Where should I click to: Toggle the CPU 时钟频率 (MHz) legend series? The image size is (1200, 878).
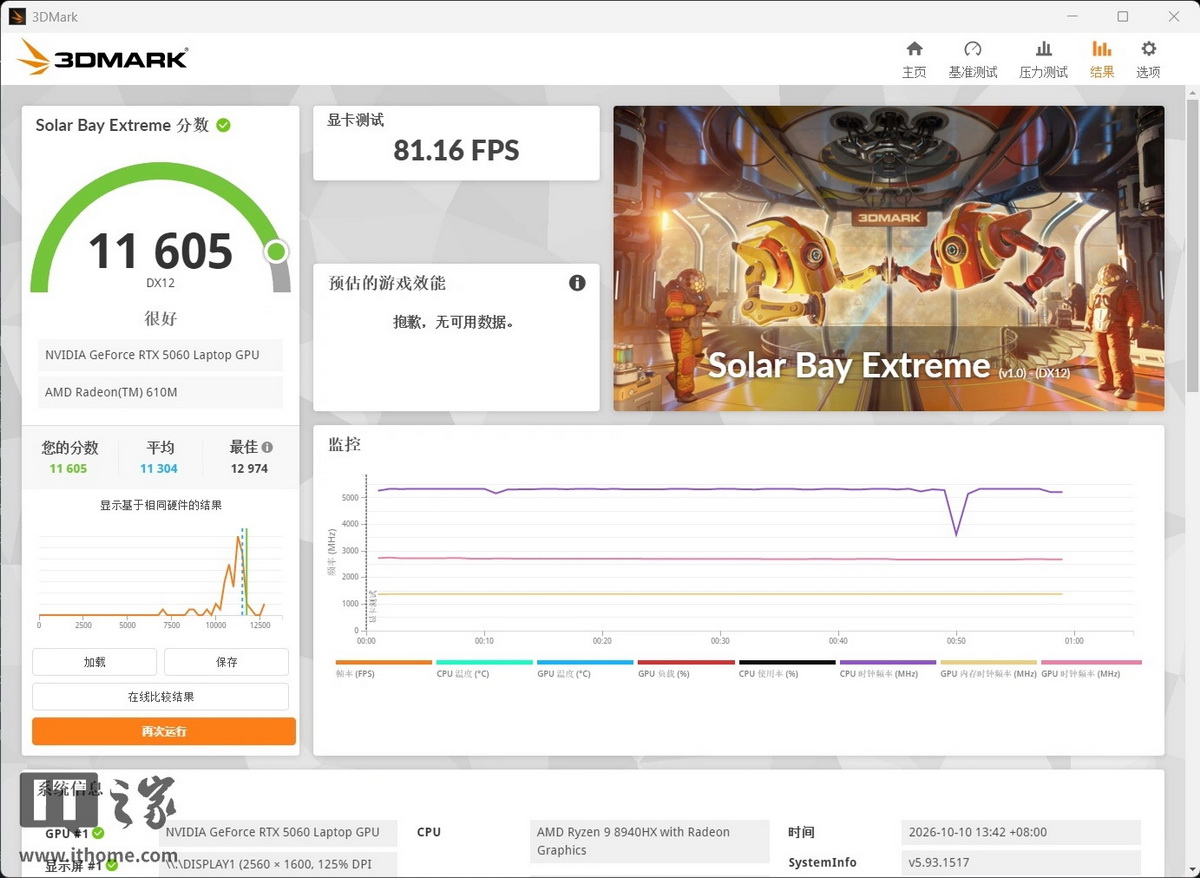888,668
